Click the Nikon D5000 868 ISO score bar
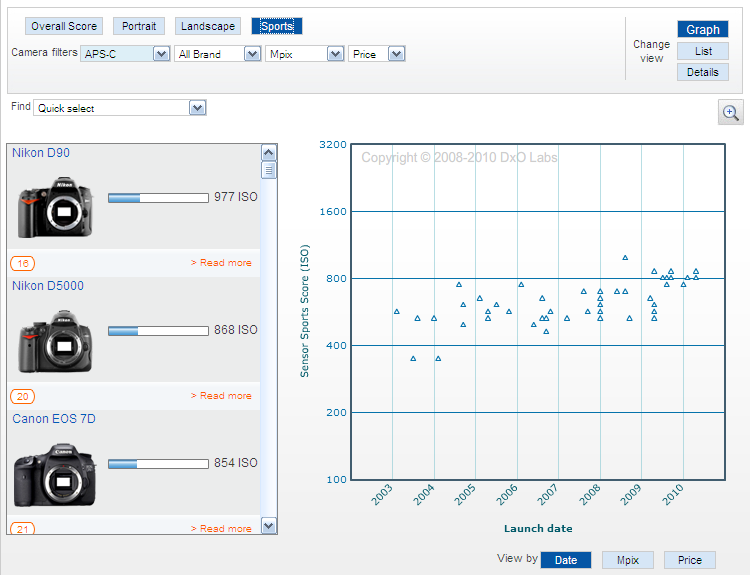750x575 pixels. 158,331
